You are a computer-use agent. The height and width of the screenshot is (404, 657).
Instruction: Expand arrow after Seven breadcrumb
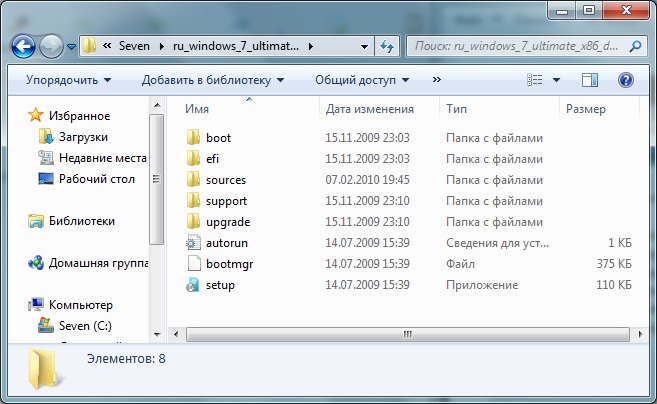(162, 46)
